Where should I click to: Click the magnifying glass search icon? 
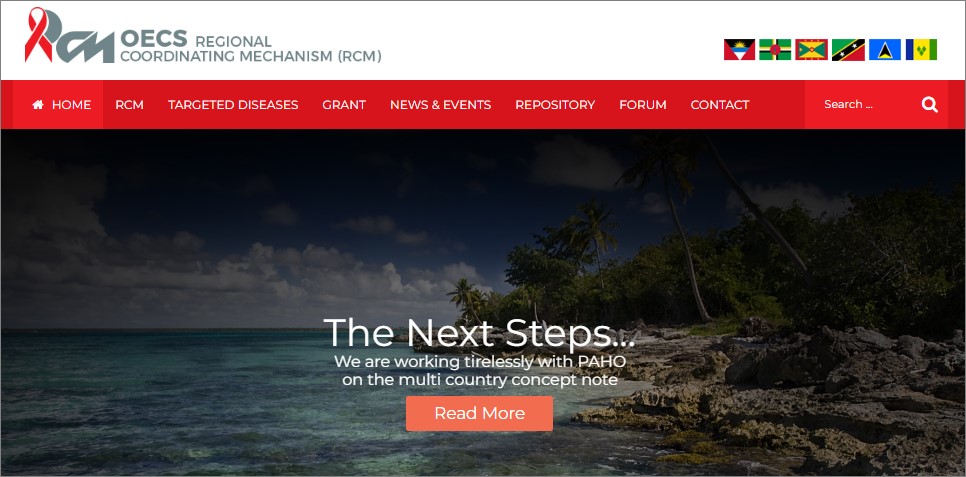tap(930, 105)
